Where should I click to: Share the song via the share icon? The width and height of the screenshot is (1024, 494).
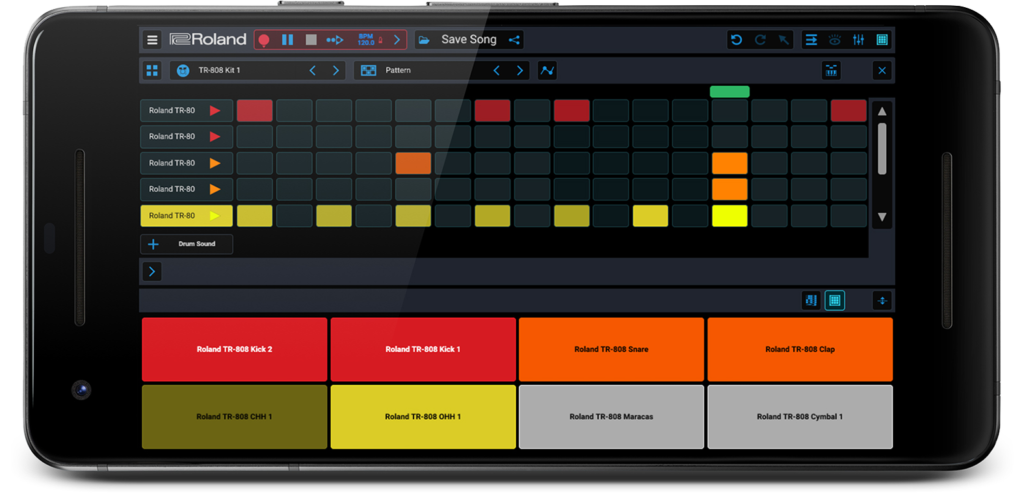coord(514,40)
